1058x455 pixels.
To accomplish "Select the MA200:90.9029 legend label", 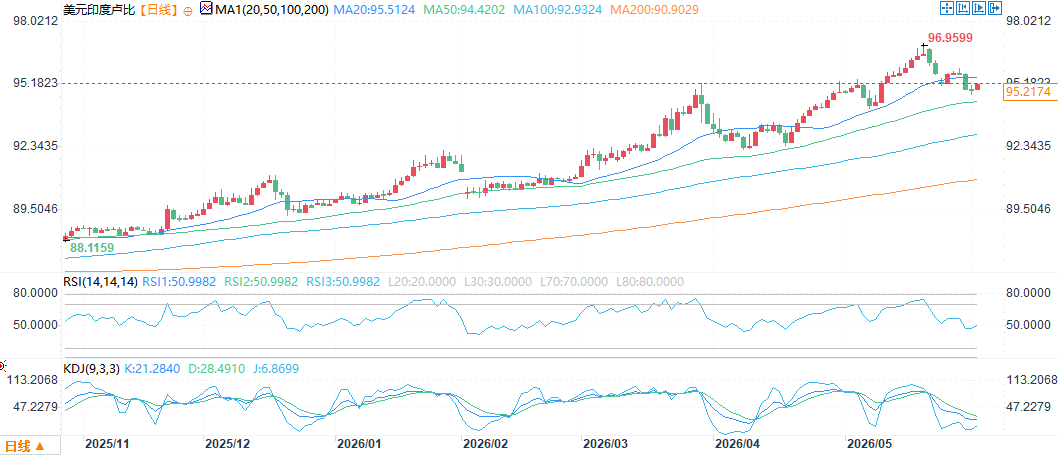I will point(653,10).
